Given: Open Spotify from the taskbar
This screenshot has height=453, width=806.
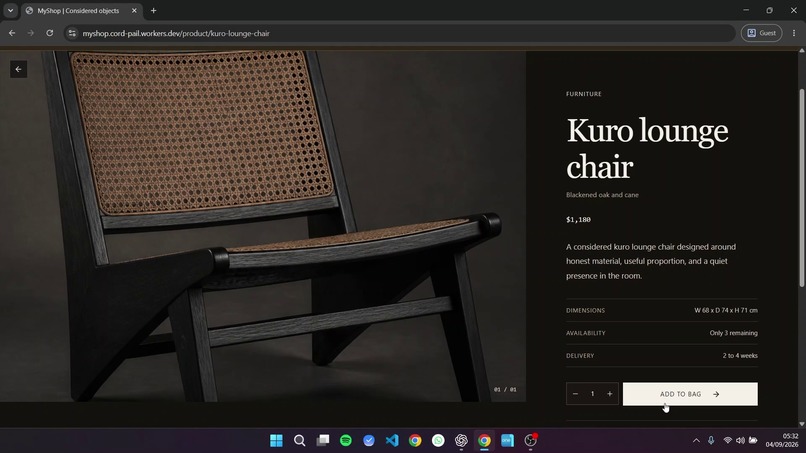Looking at the screenshot, I should 346,441.
